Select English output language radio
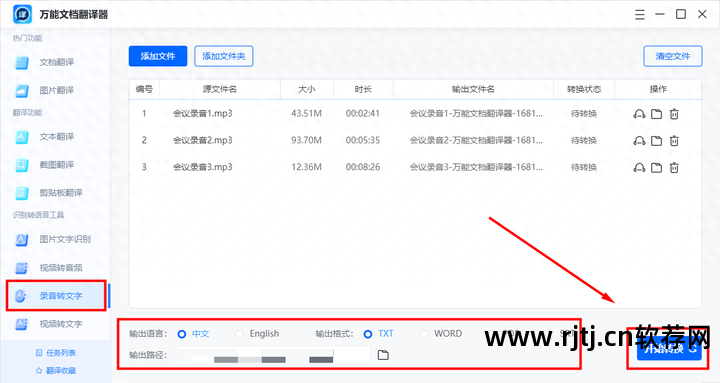720x383 pixels. 239,334
